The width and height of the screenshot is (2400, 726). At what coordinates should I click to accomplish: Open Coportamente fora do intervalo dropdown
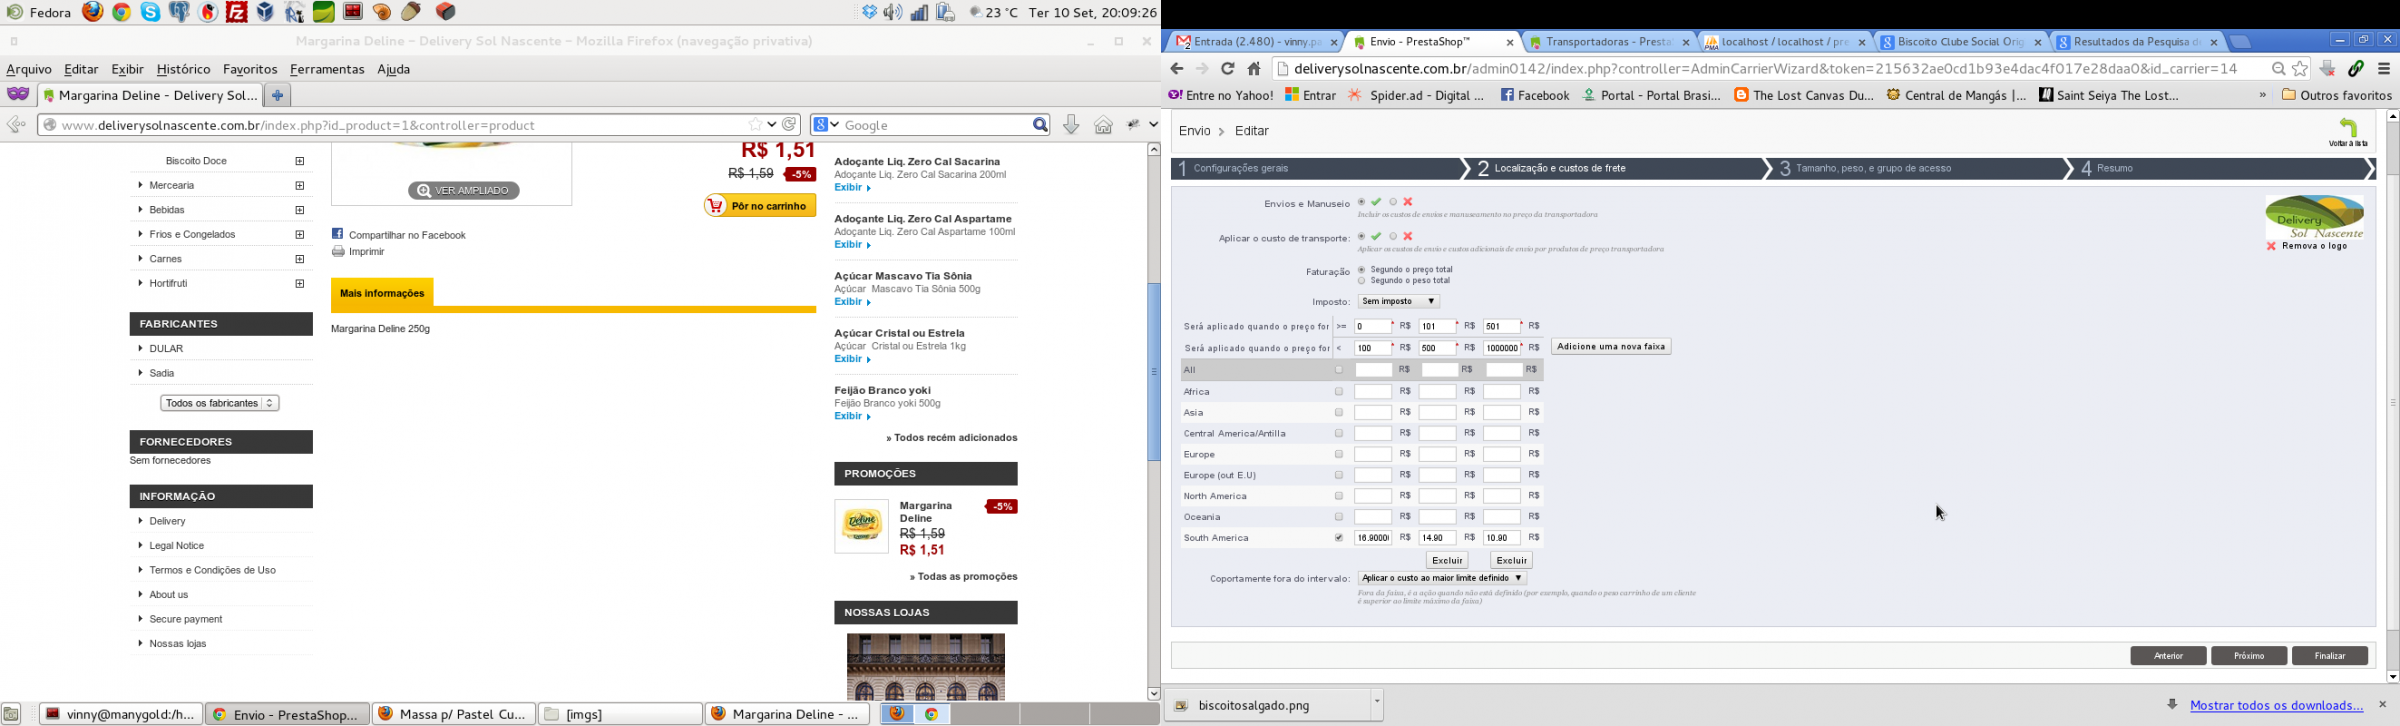click(x=1442, y=578)
